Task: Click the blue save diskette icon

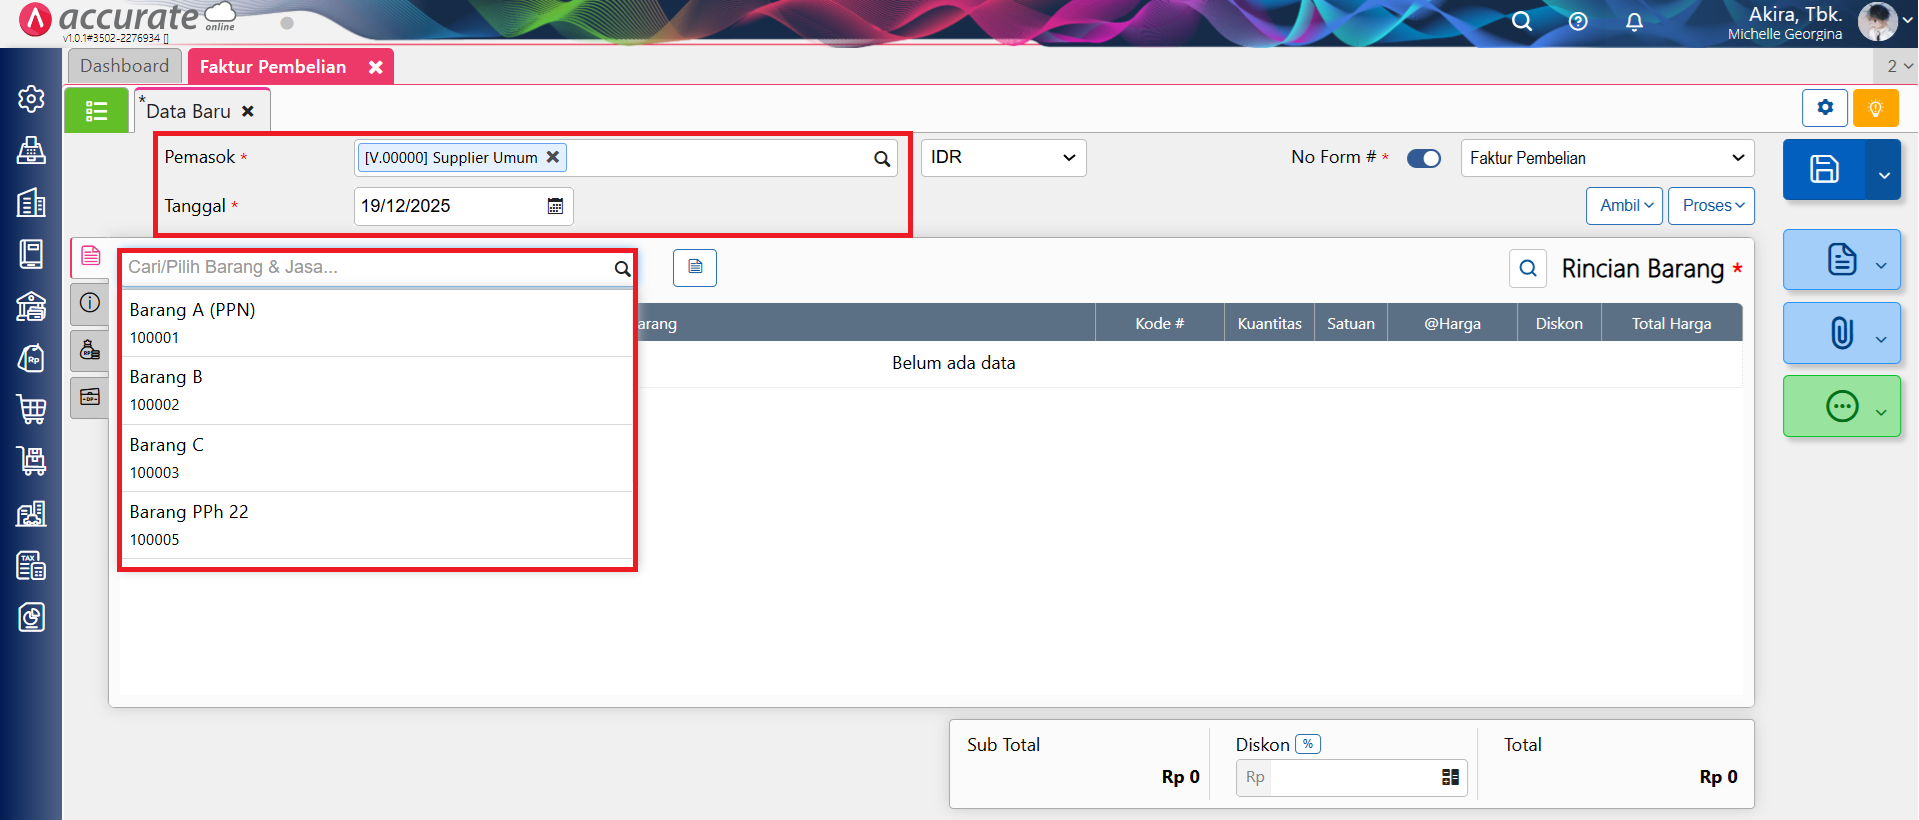Action: [1823, 169]
